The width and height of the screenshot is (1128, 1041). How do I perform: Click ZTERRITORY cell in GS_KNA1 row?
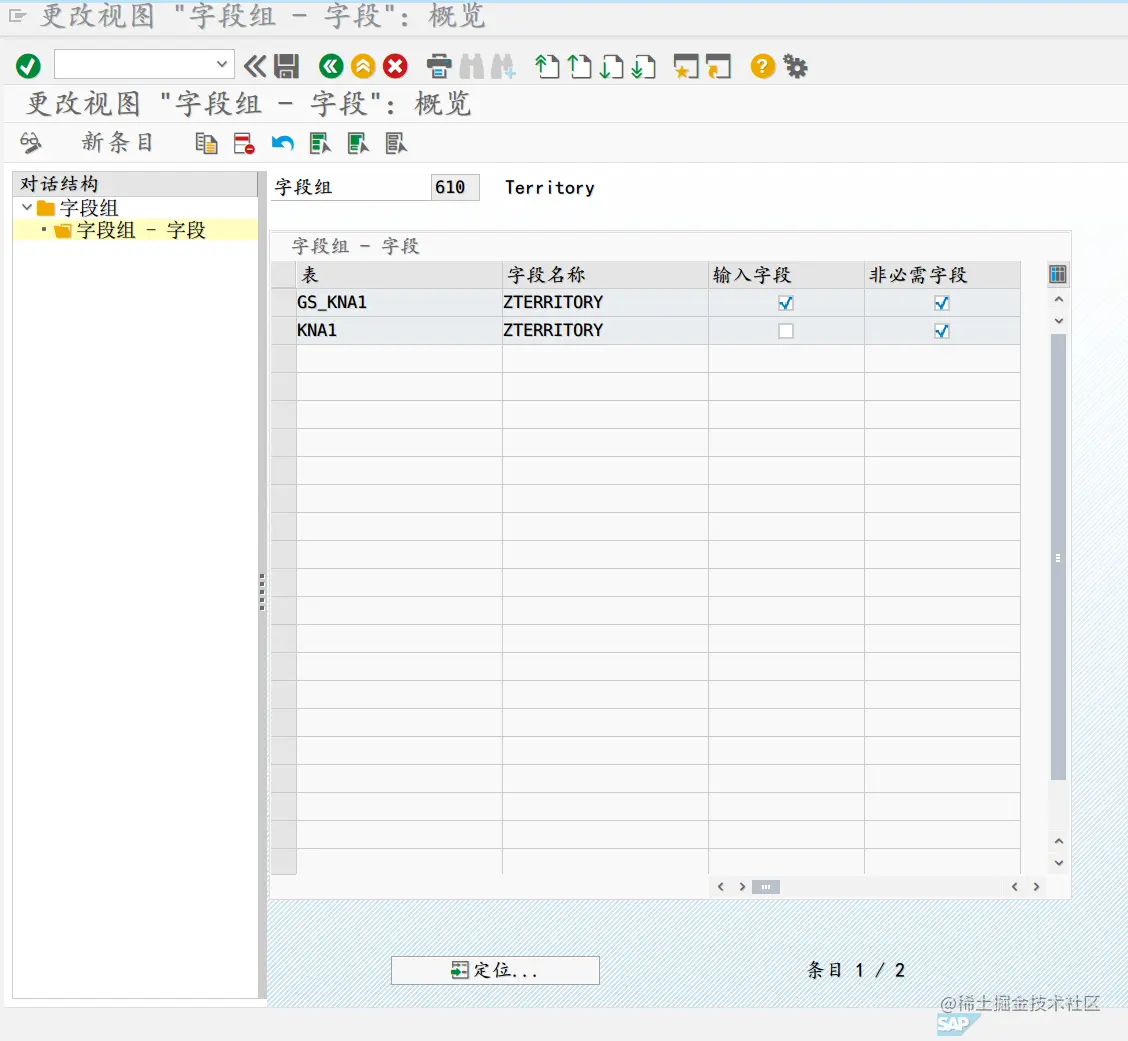point(605,303)
